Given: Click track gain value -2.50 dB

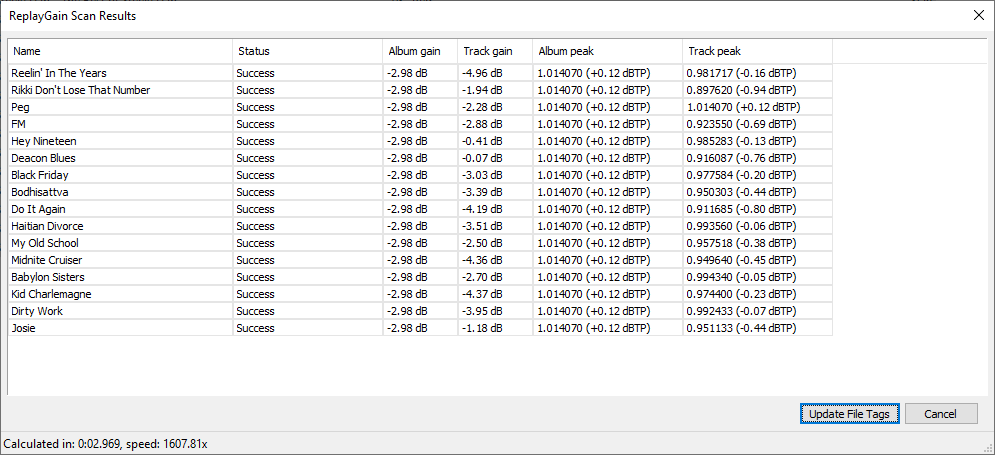Looking at the screenshot, I should click(482, 243).
